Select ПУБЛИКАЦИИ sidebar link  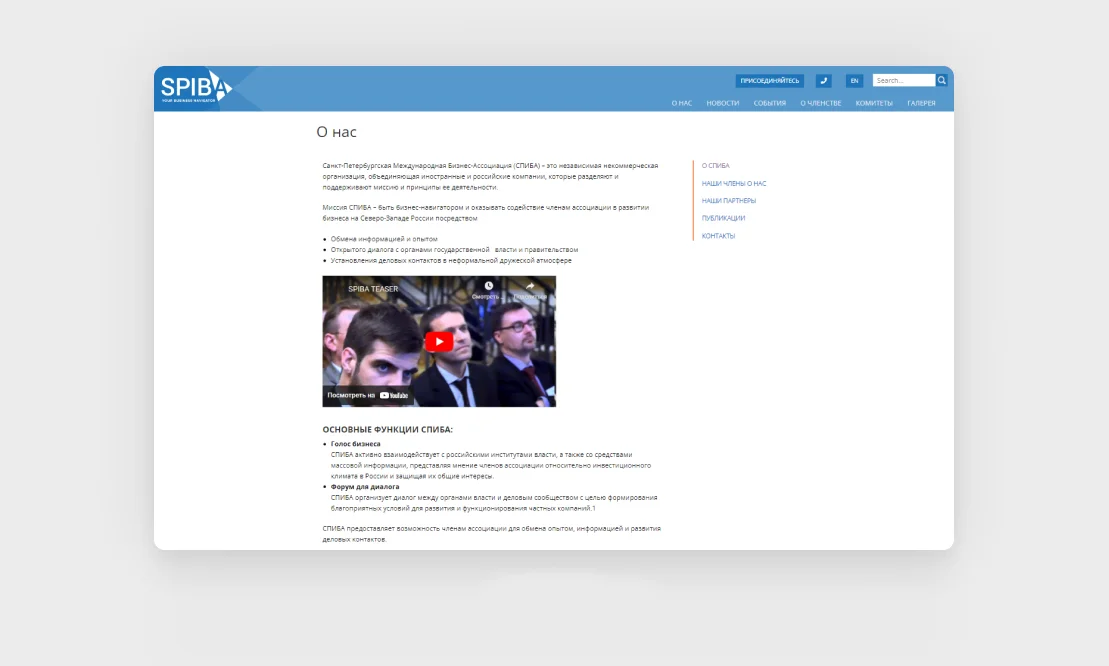click(723, 218)
